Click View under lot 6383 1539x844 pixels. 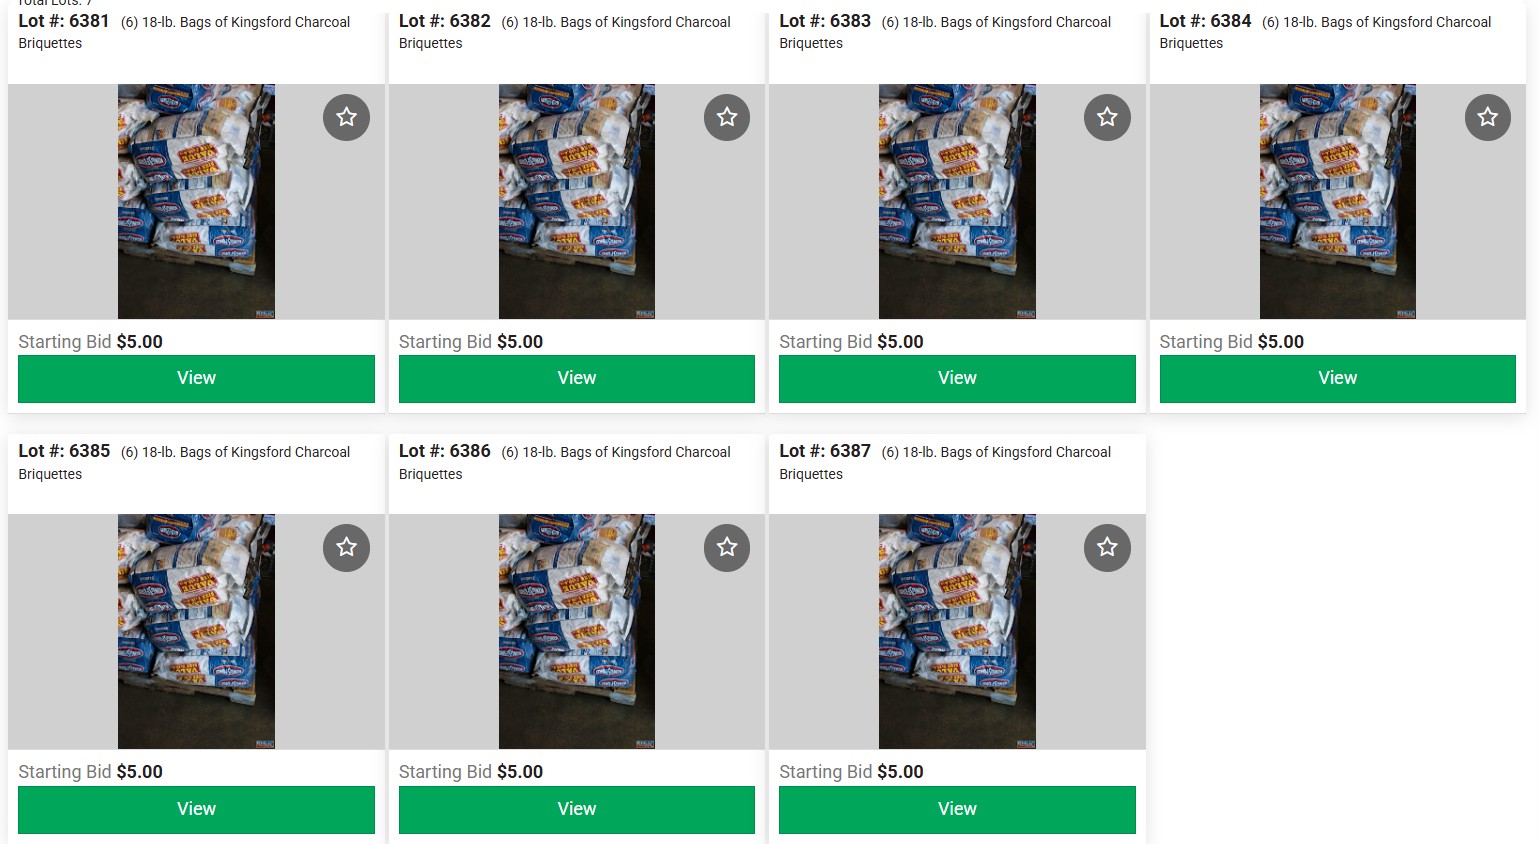coord(957,378)
